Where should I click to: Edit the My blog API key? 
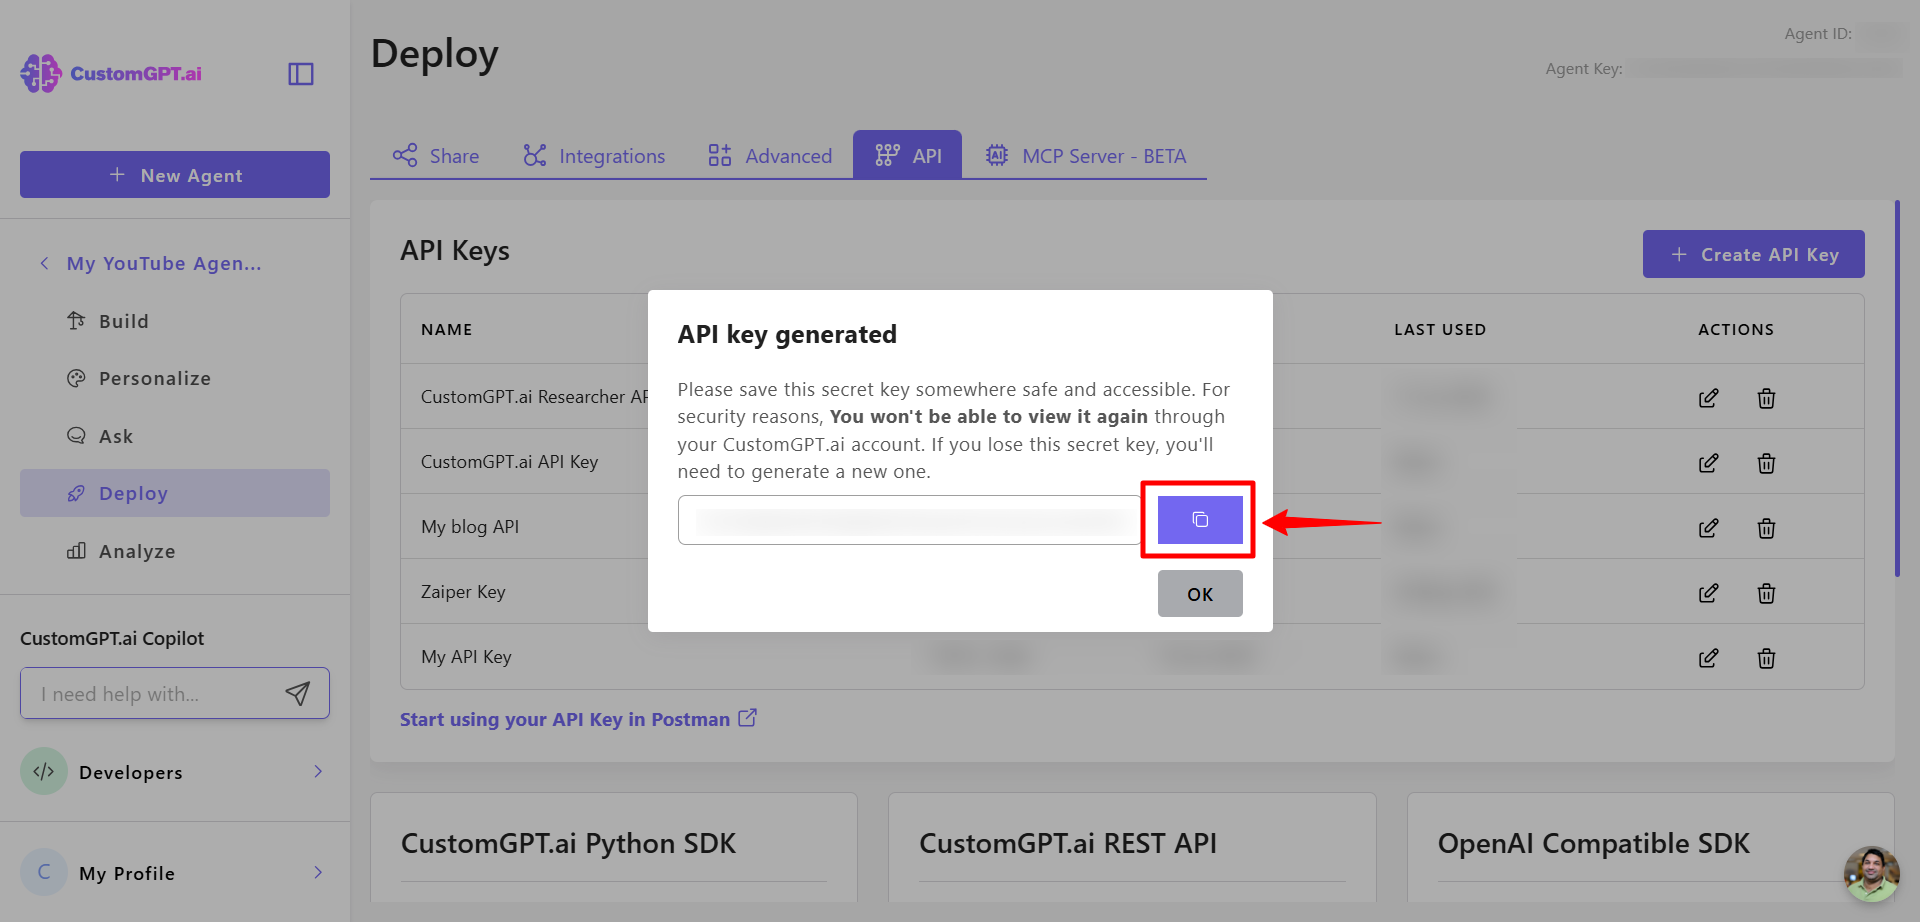pyautogui.click(x=1709, y=528)
